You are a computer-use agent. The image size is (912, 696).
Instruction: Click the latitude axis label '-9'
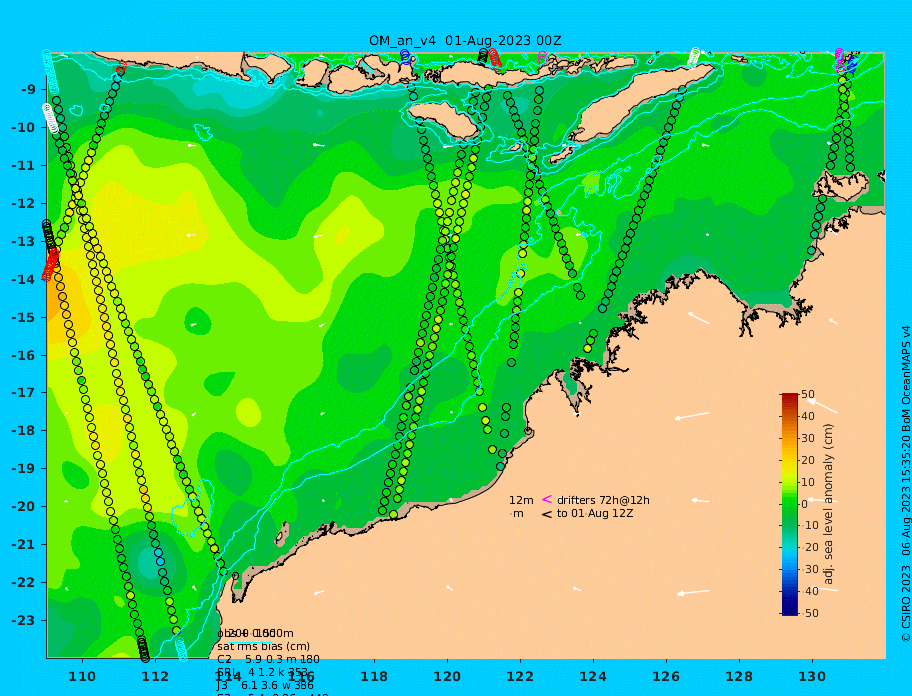tap(27, 90)
